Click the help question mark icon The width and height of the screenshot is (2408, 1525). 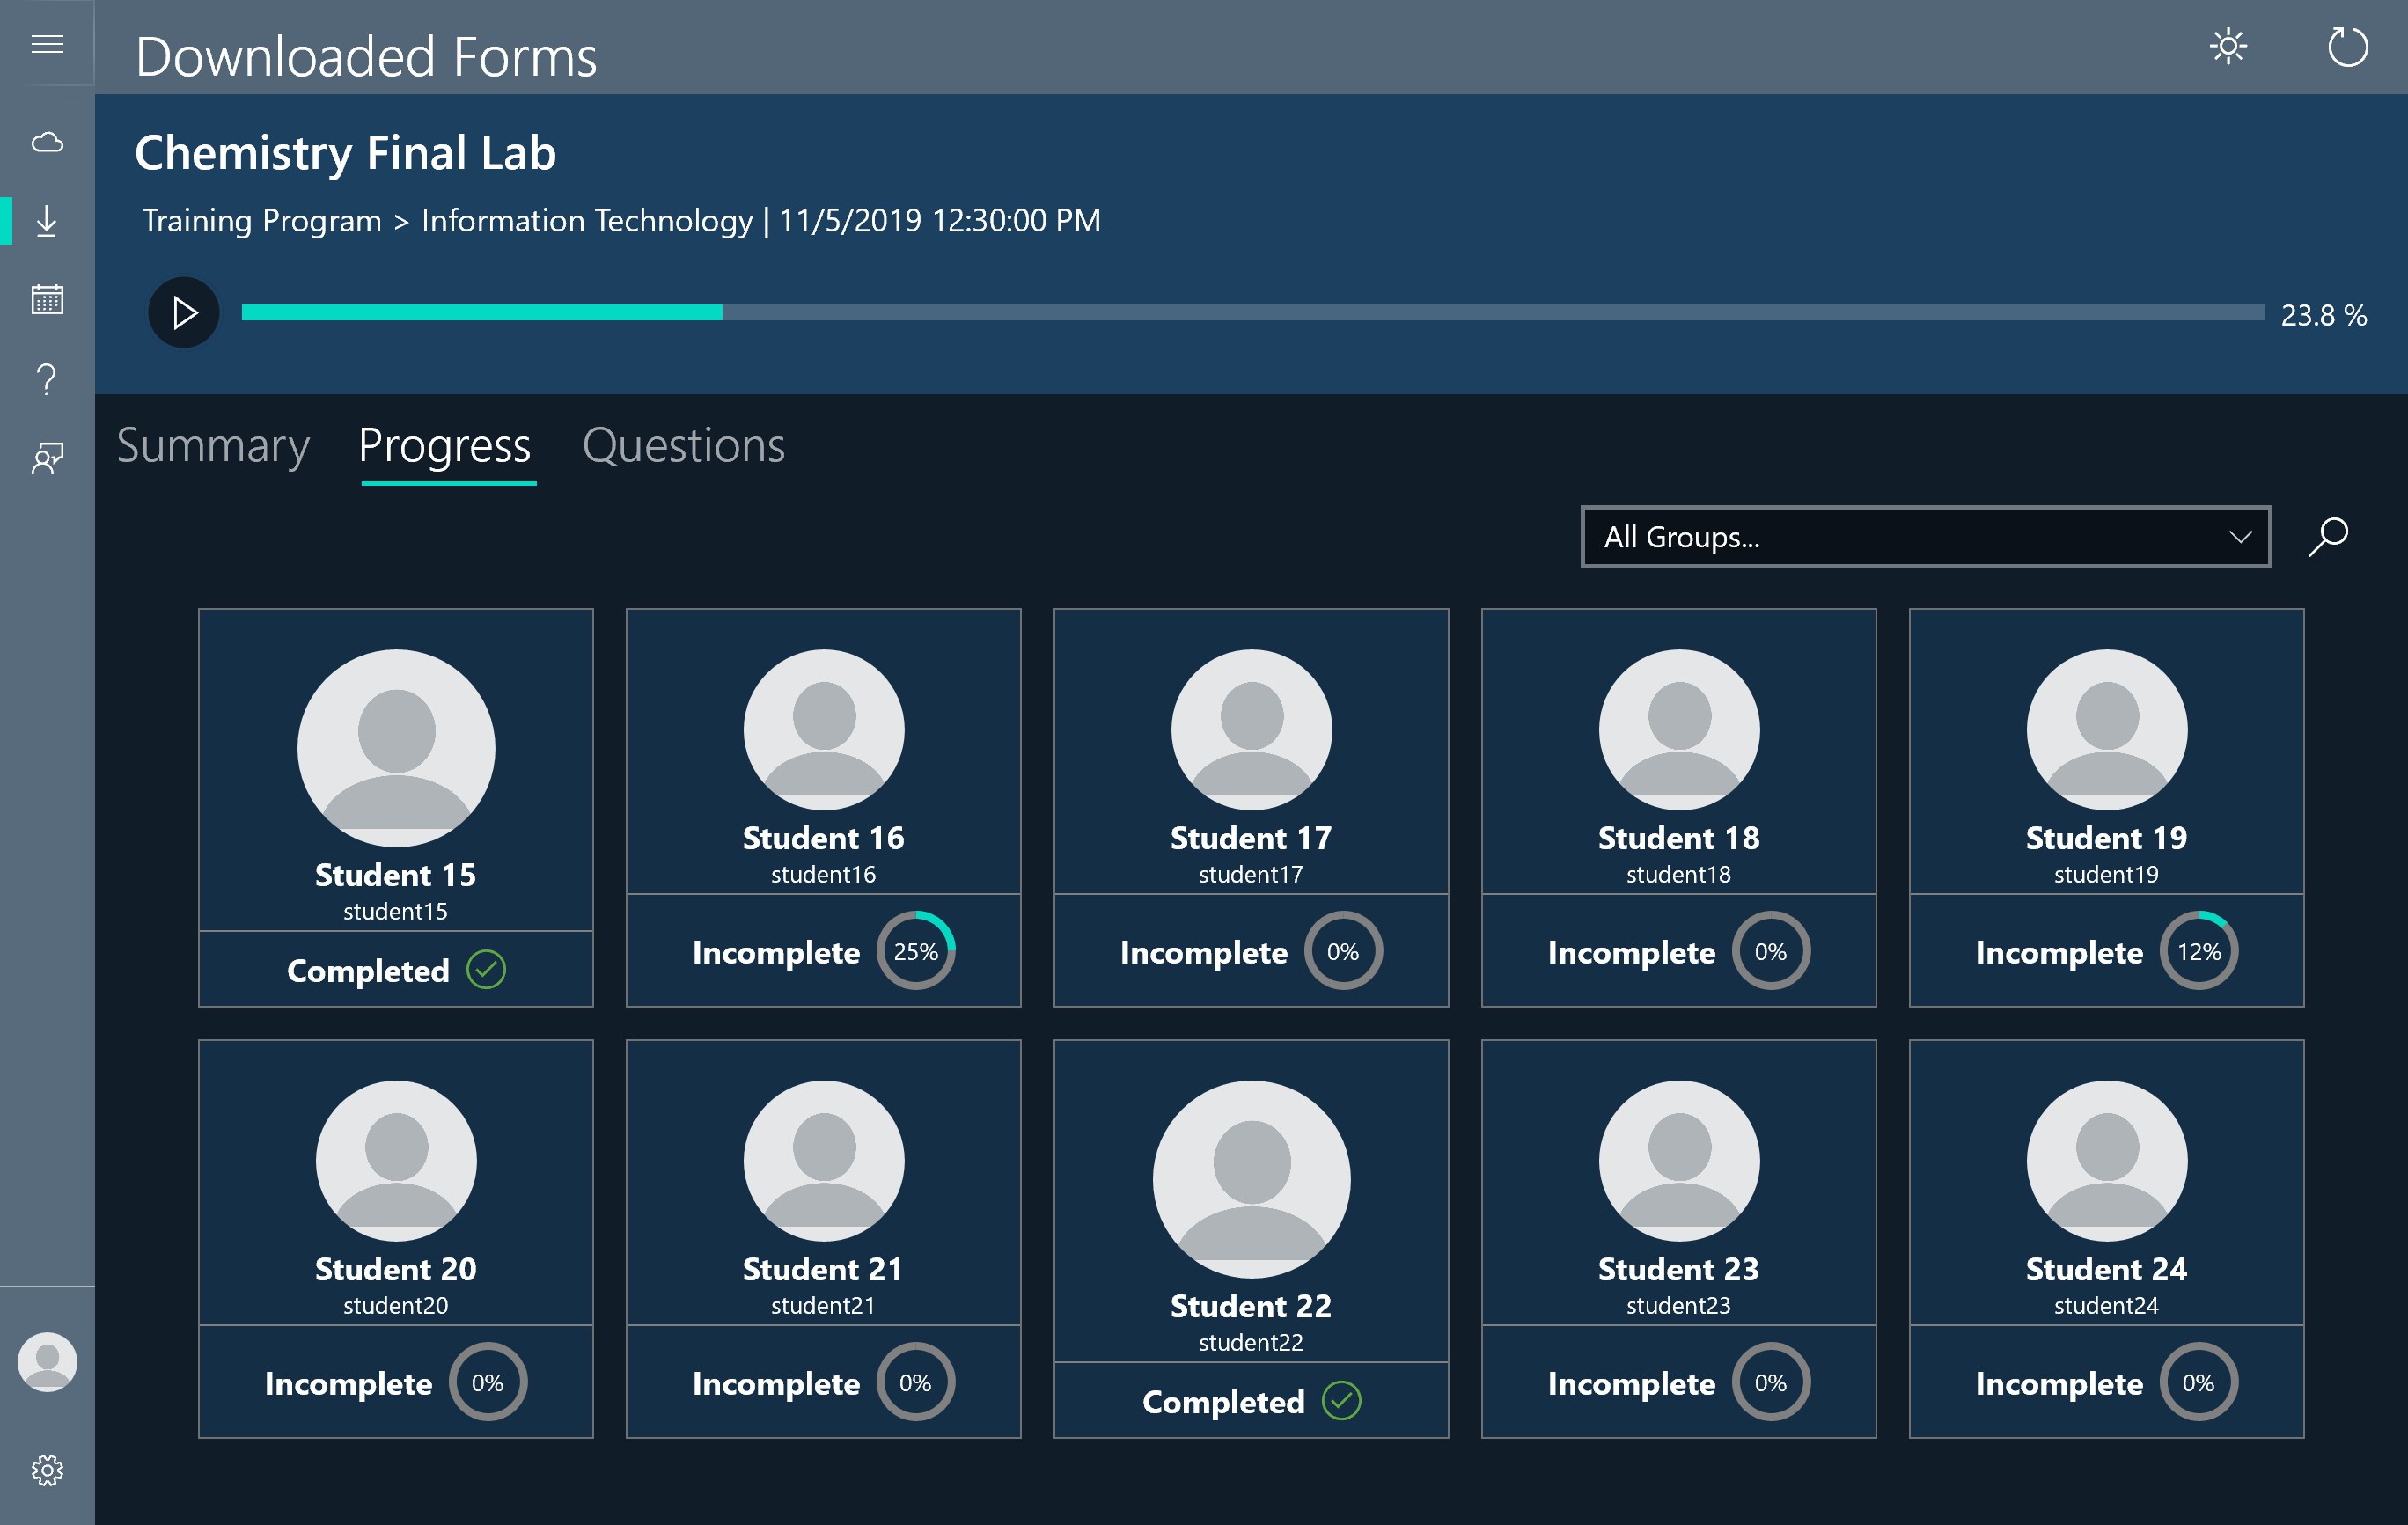click(x=47, y=379)
